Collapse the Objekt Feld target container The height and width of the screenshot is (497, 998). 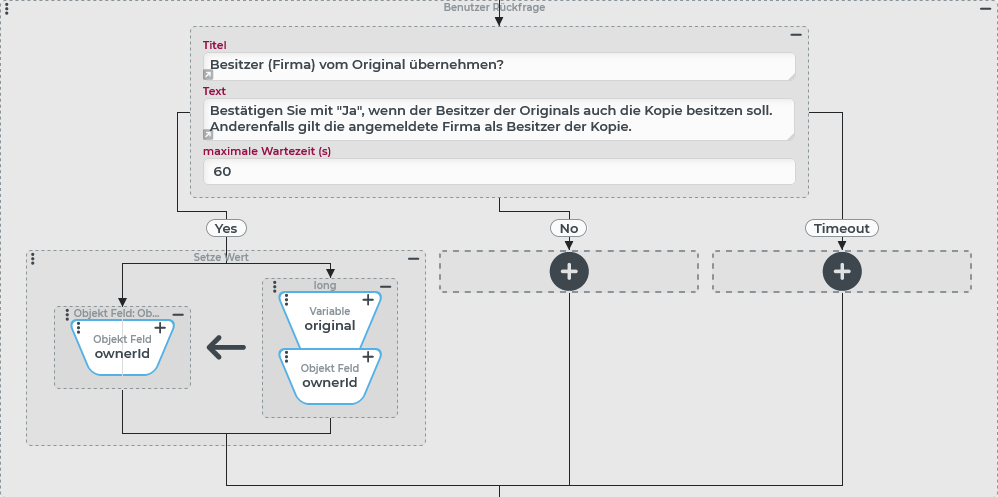179,313
